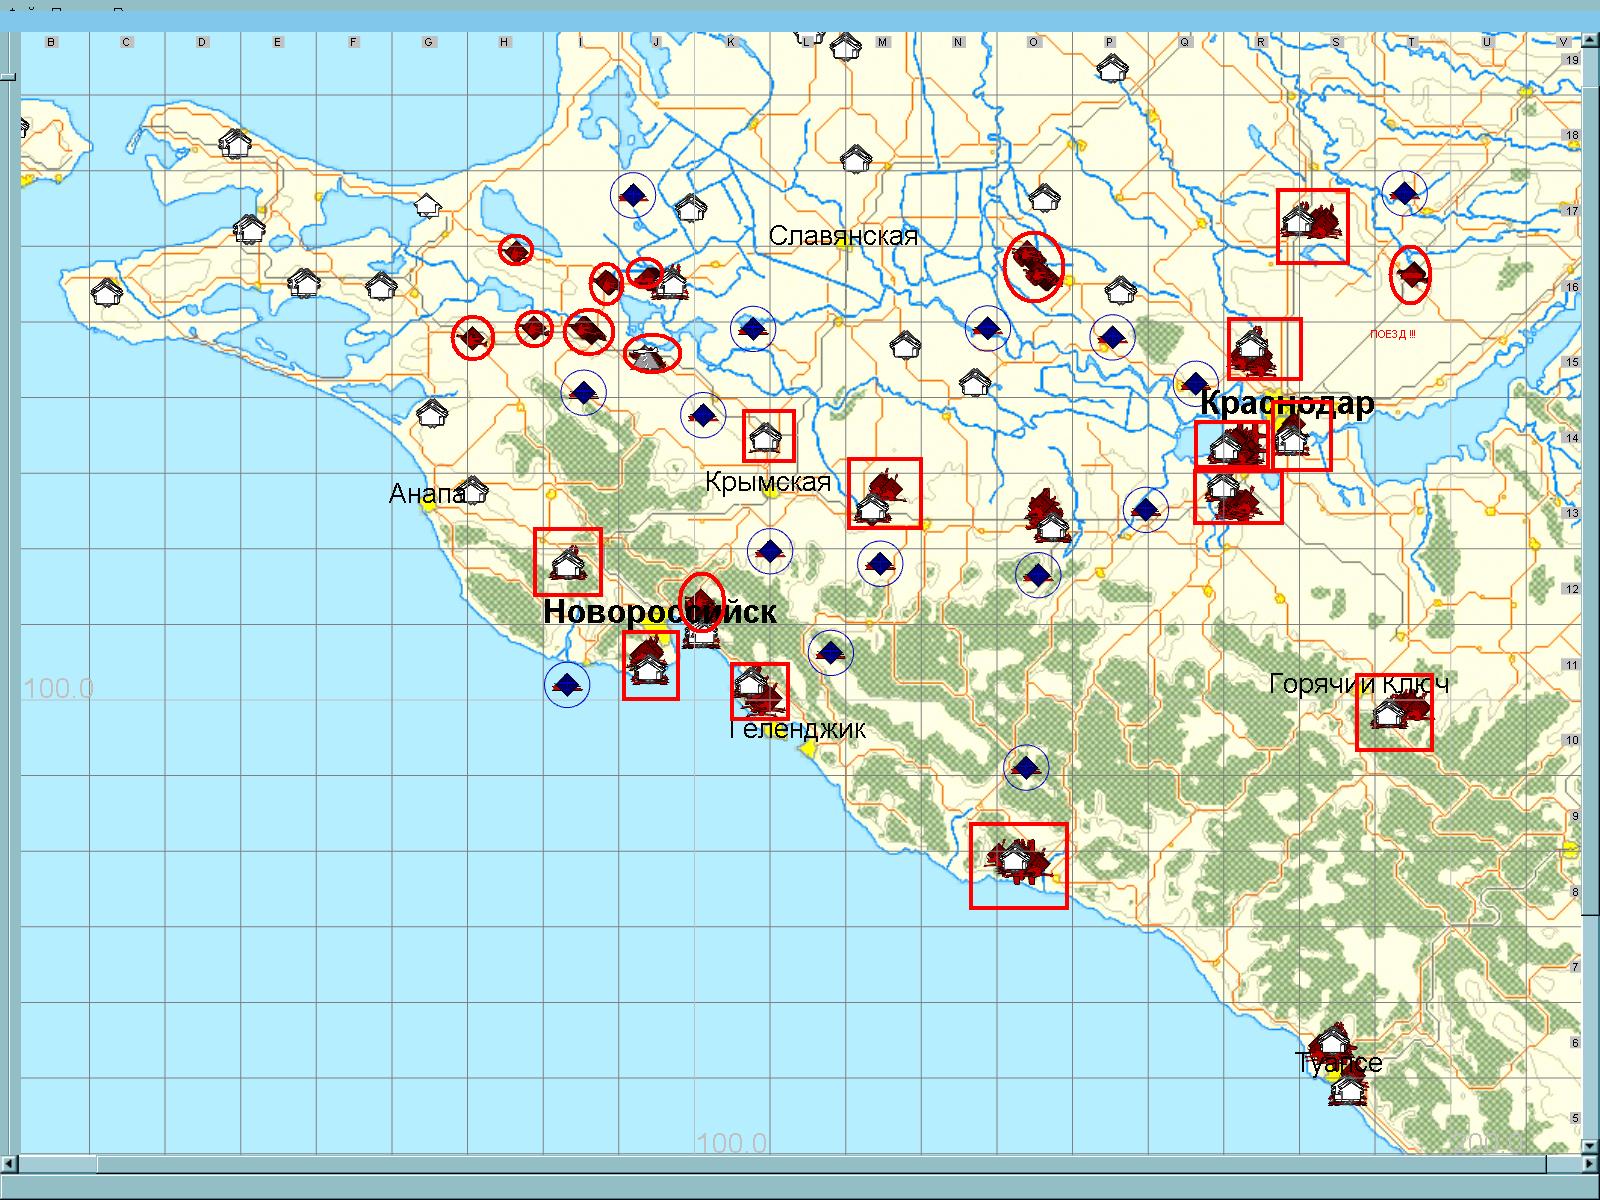Click the horizontal scrollbar left arrow

[x=10, y=1164]
